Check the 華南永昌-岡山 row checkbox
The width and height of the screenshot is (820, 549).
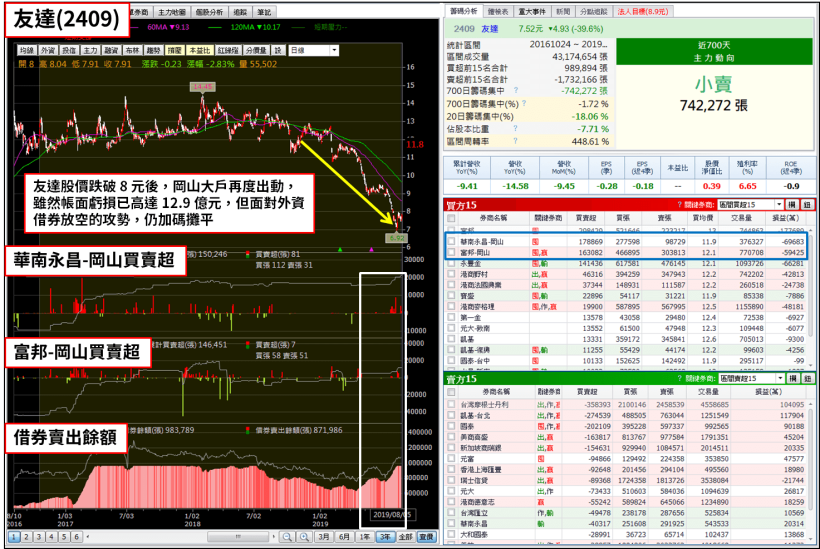pyautogui.click(x=451, y=242)
